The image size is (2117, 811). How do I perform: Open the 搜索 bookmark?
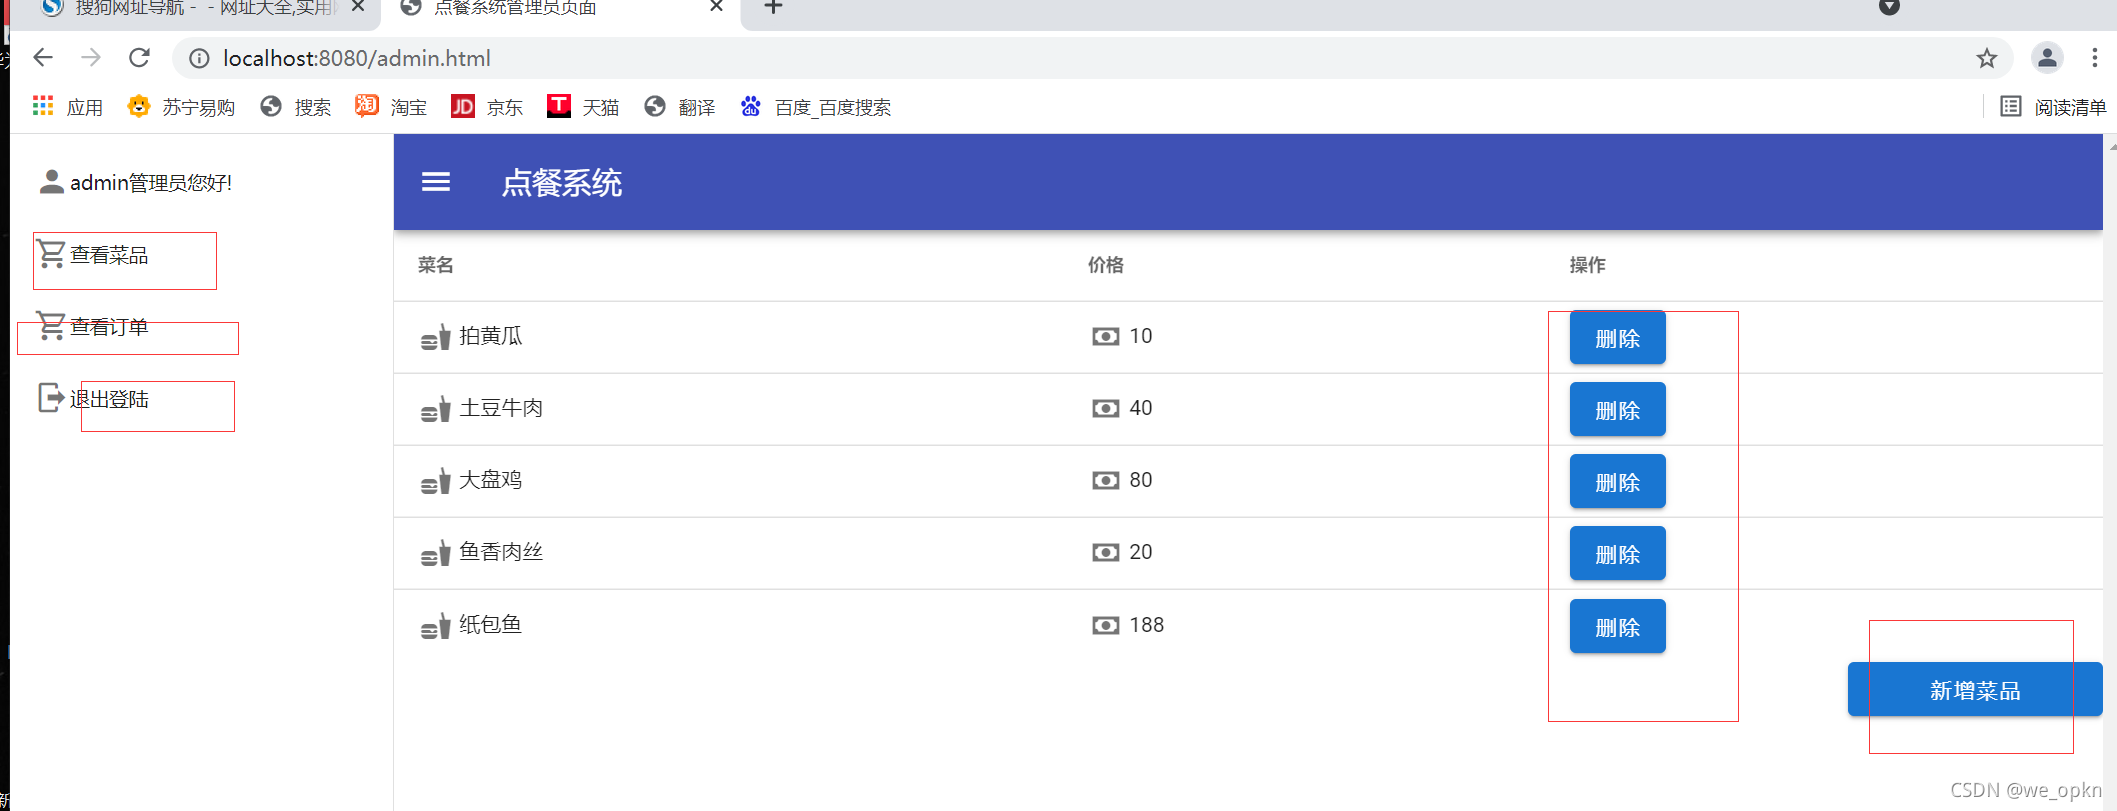295,106
